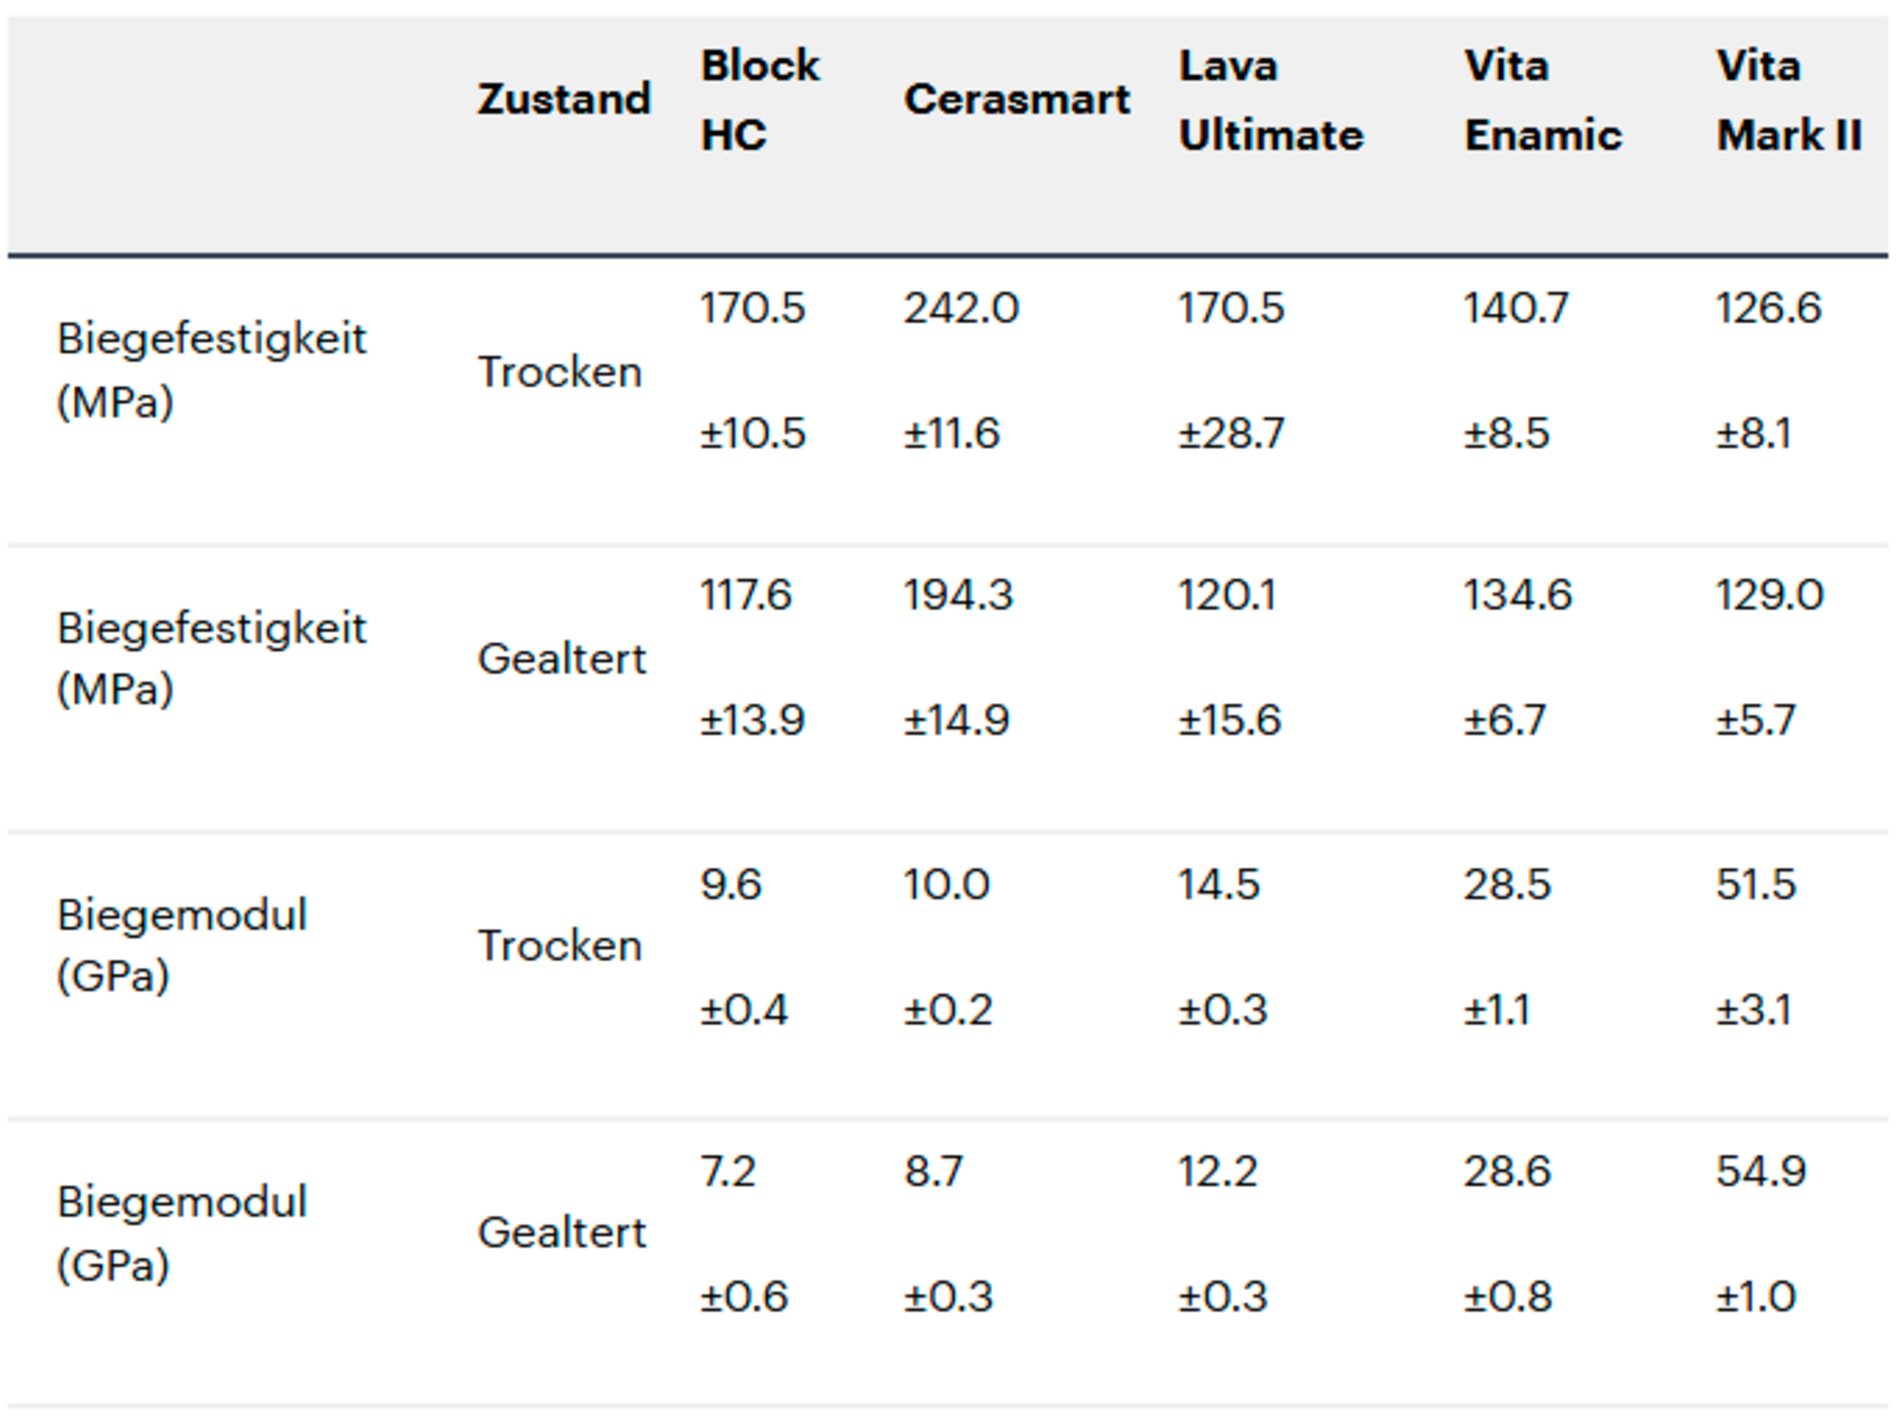Screen dimensions: 1900x1426
Task: Select the "Lava Ultimate" column header
Action: coord(1270,100)
